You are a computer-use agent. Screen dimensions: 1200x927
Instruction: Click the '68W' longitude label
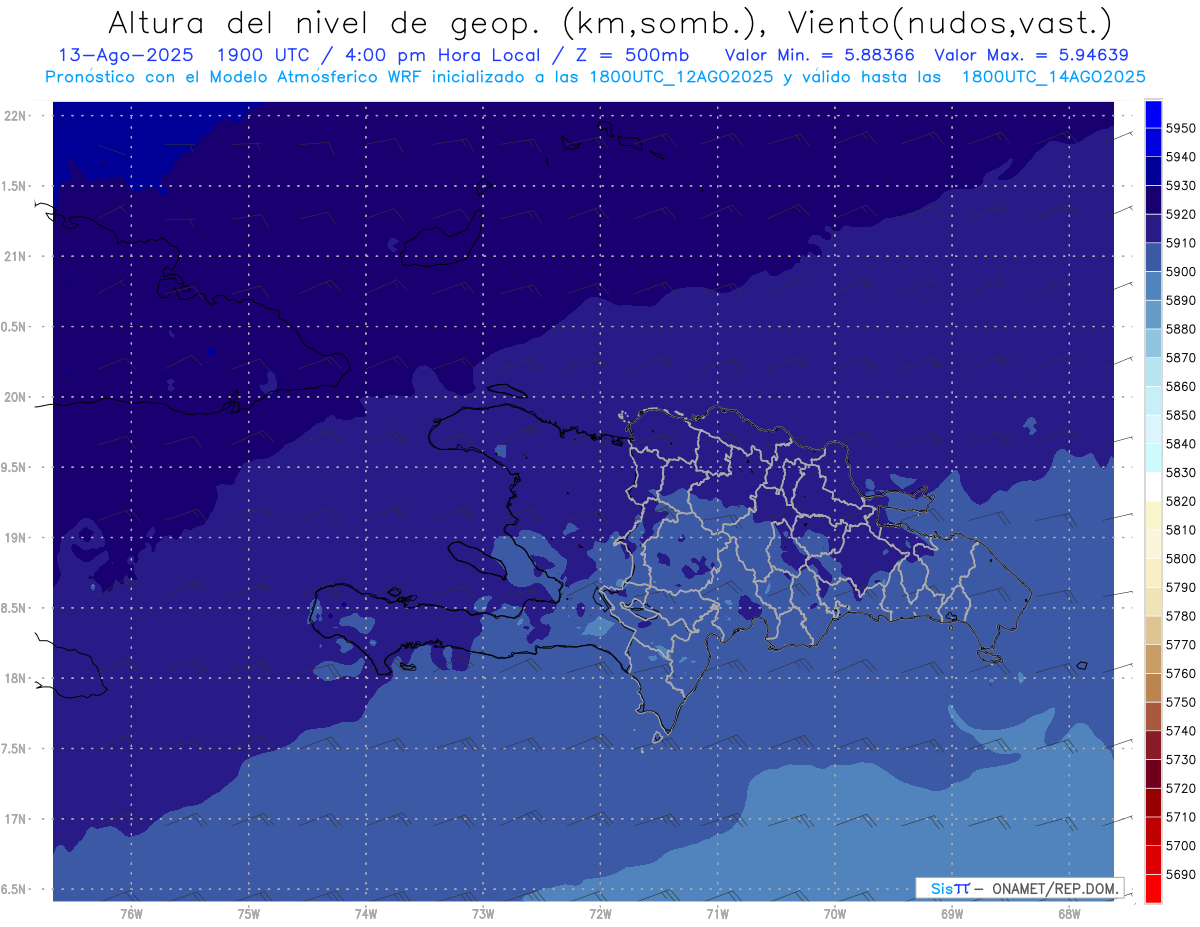(1068, 913)
